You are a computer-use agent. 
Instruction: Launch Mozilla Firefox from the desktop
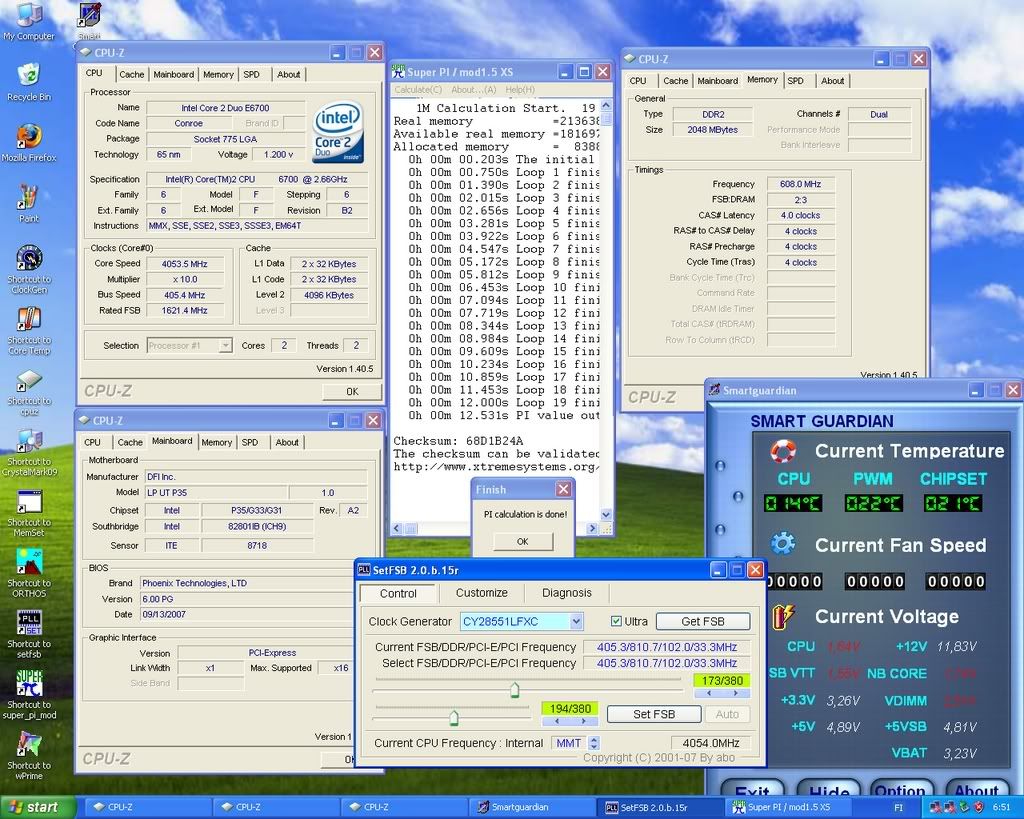pyautogui.click(x=29, y=143)
